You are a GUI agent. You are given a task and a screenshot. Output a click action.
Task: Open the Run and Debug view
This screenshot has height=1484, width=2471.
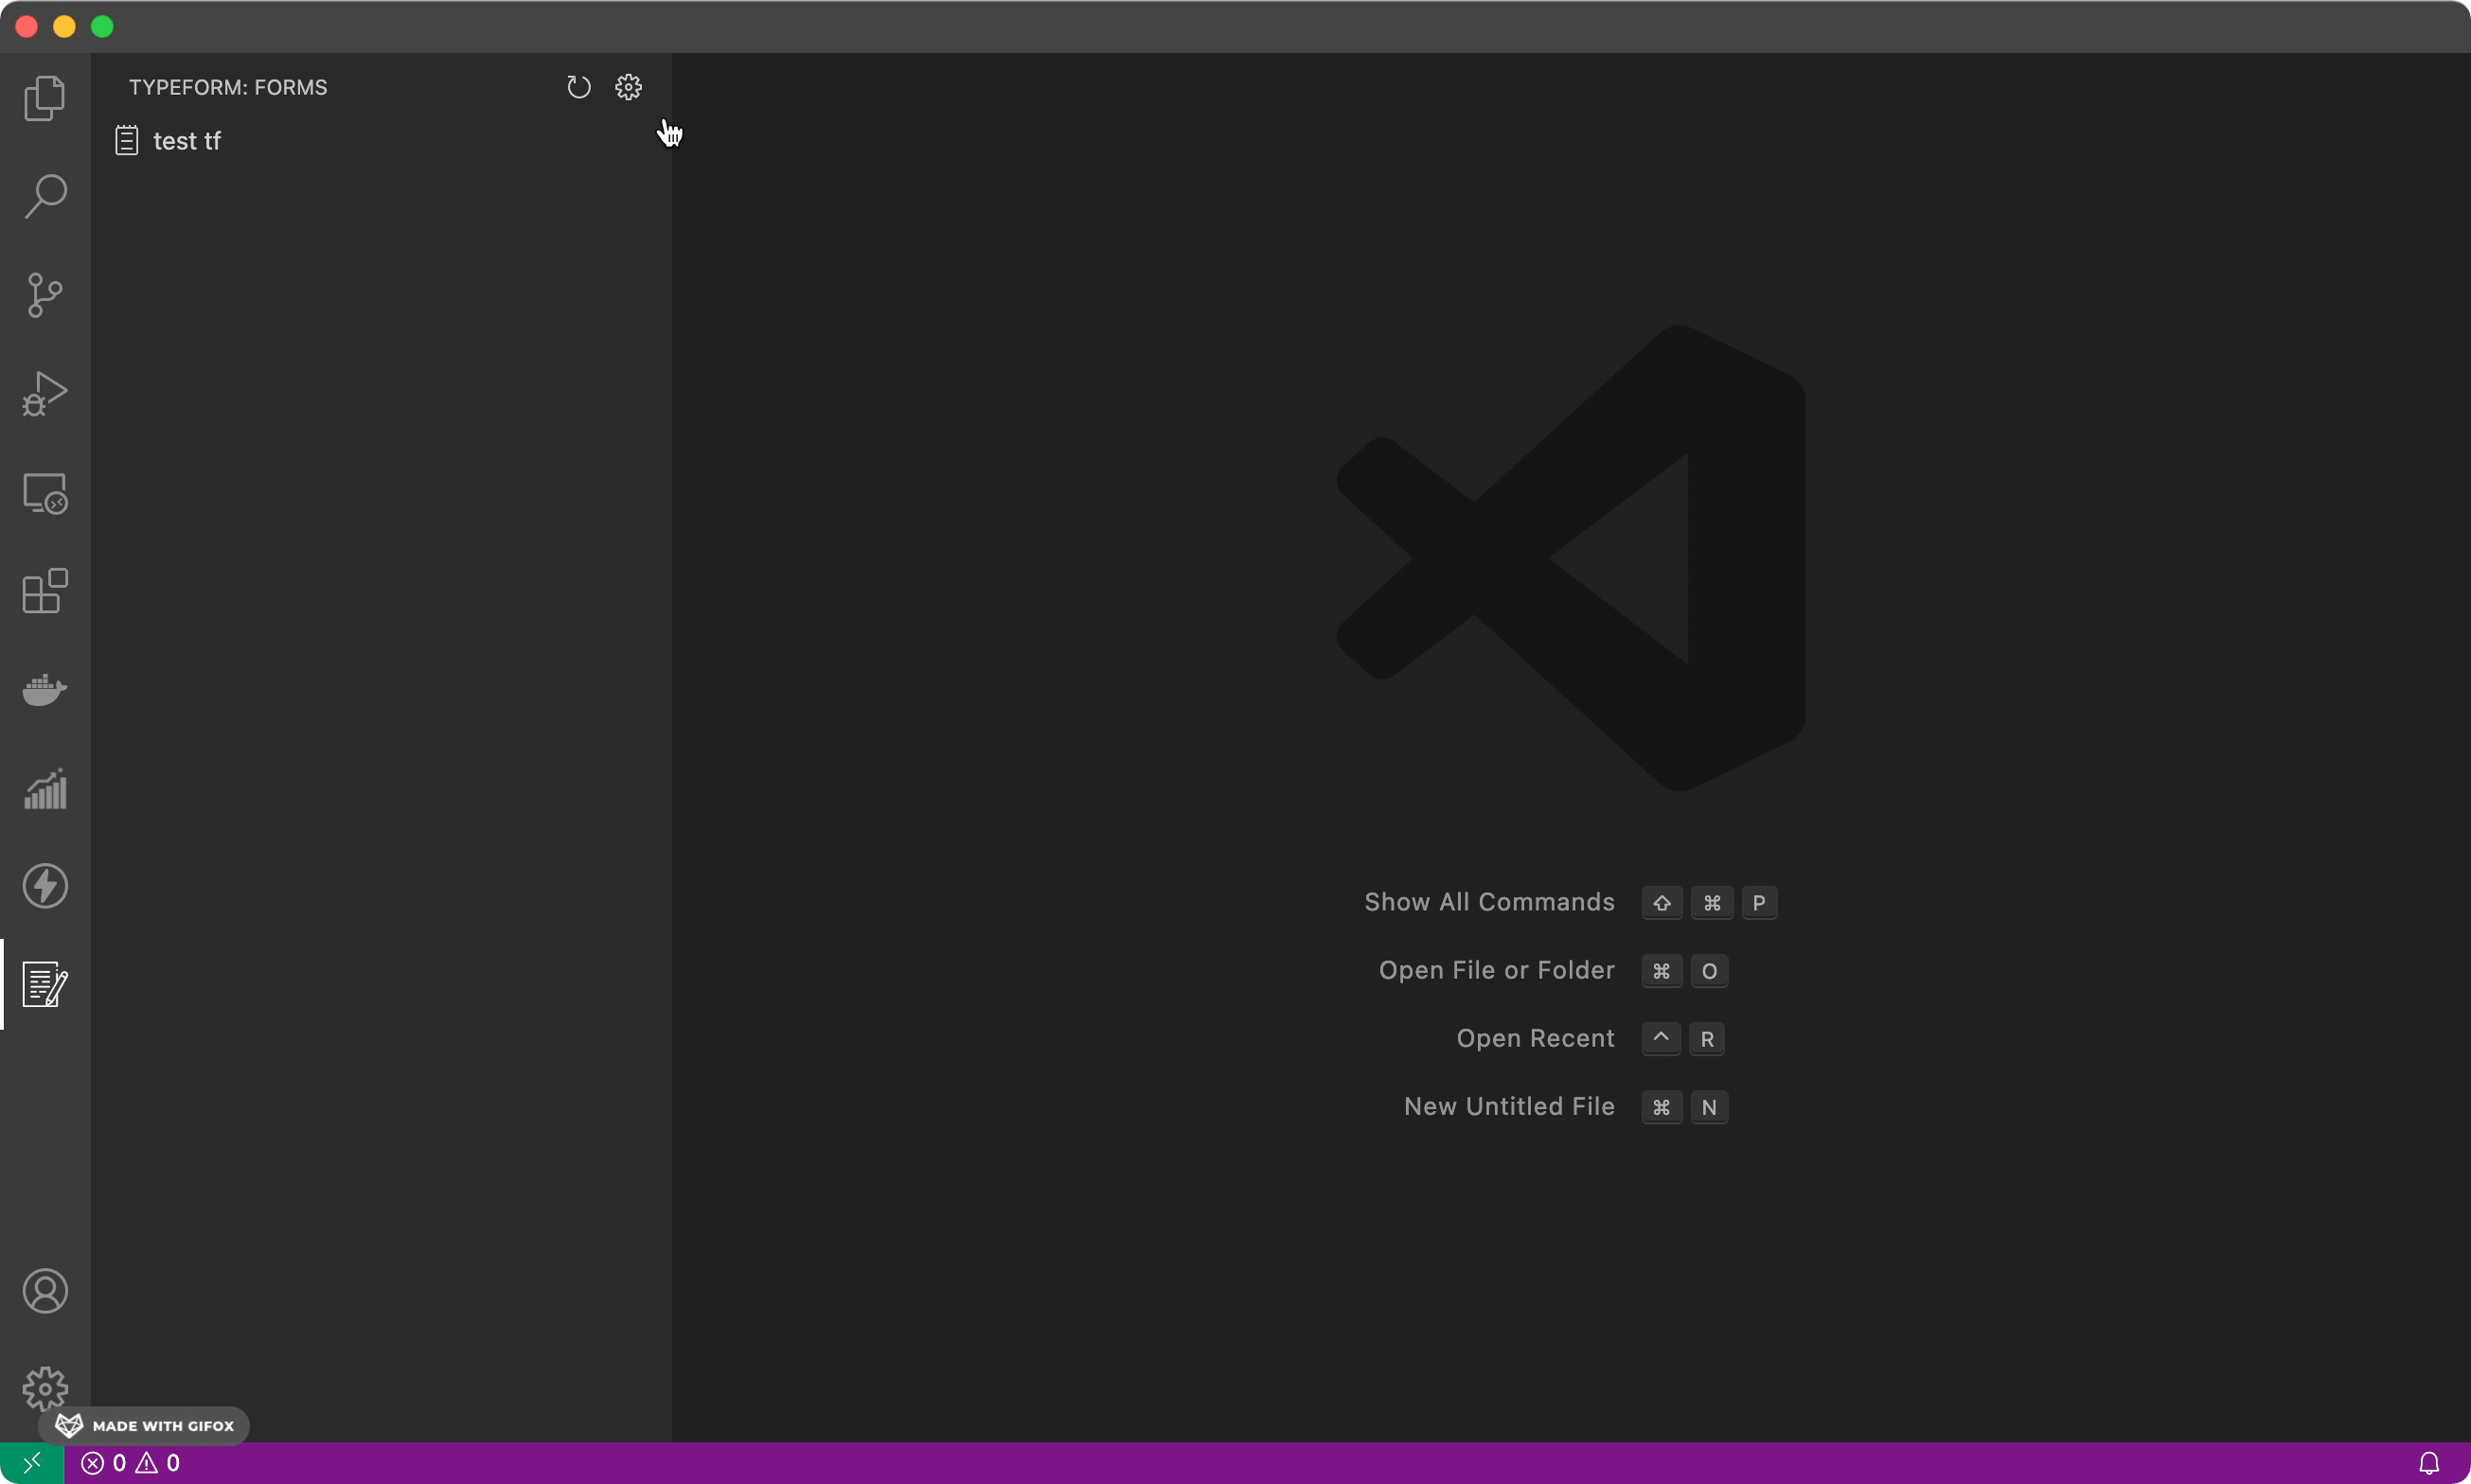click(45, 393)
